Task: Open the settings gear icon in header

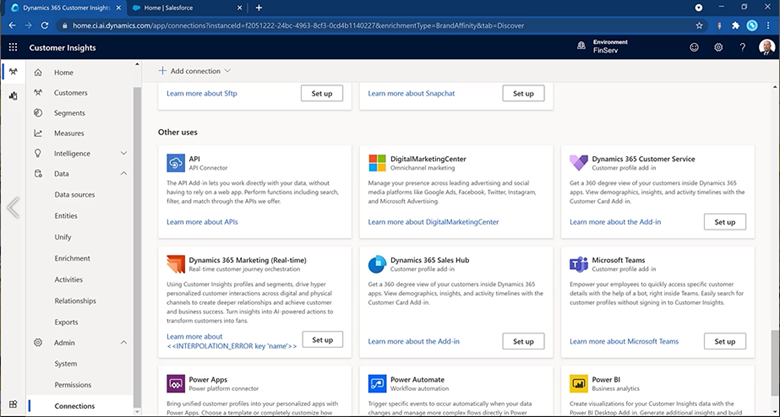Action: [718, 47]
